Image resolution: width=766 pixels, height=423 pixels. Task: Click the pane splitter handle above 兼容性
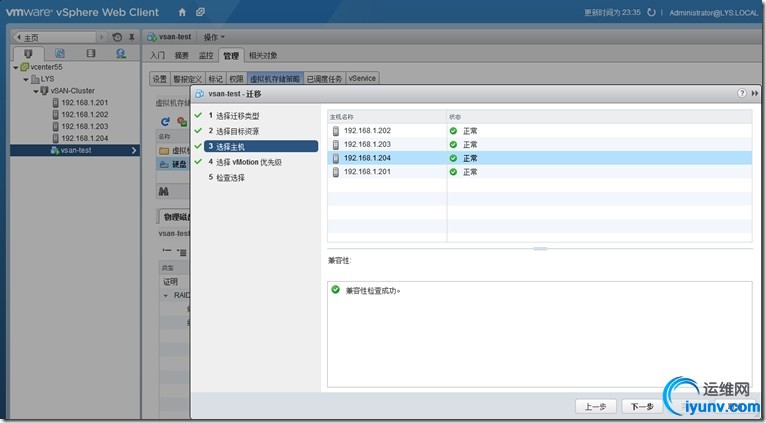pos(540,249)
